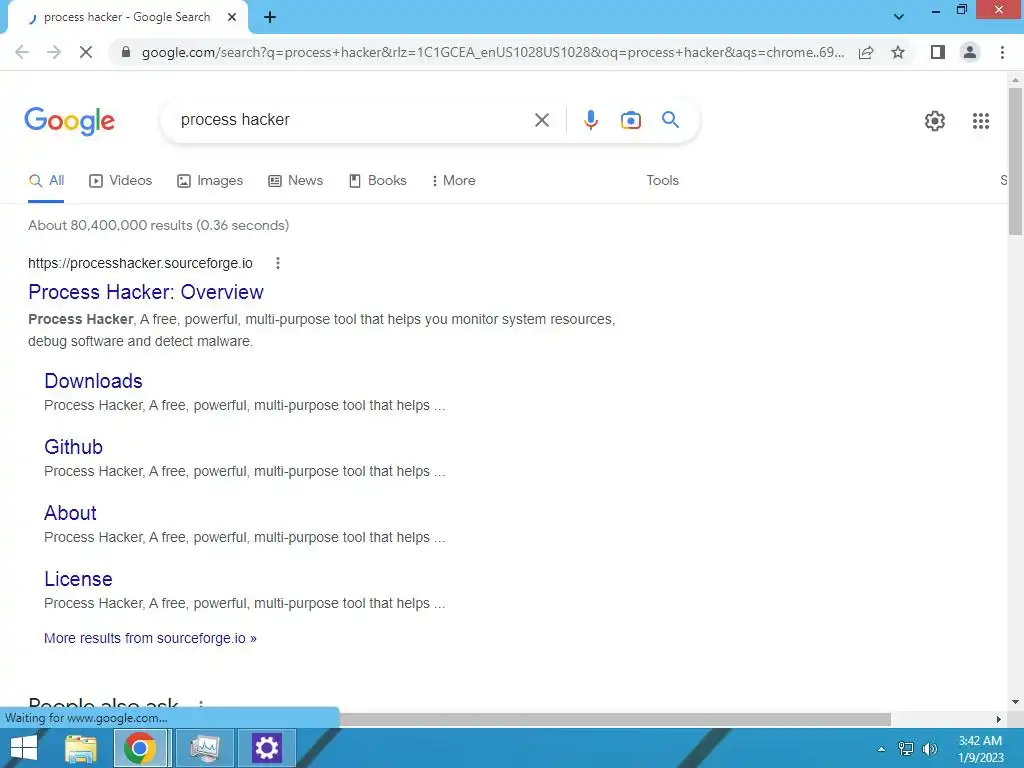Share this page from the address bar

tap(866, 52)
